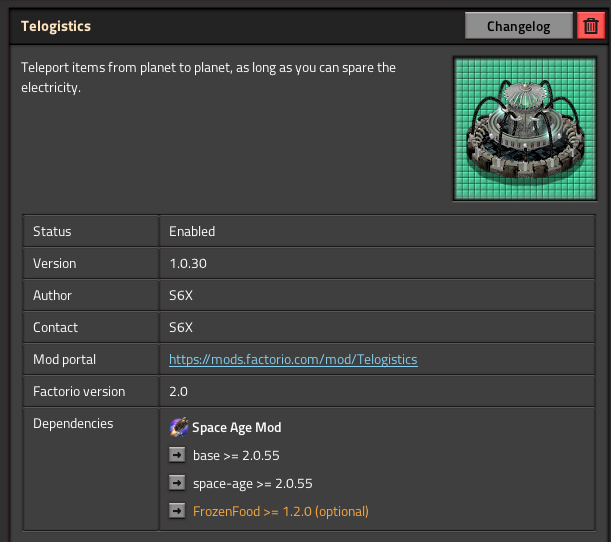Delete the mod with the red trash icon
Image resolution: width=611 pixels, height=542 pixels.
[591, 27]
